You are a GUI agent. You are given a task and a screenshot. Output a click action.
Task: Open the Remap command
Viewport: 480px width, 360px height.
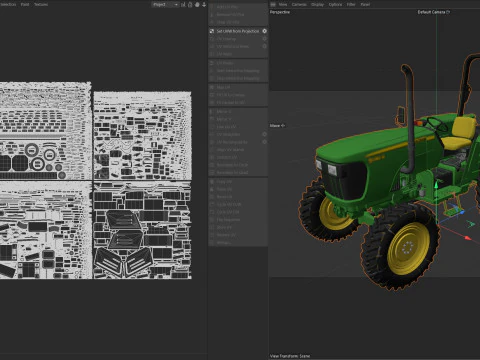238,243
